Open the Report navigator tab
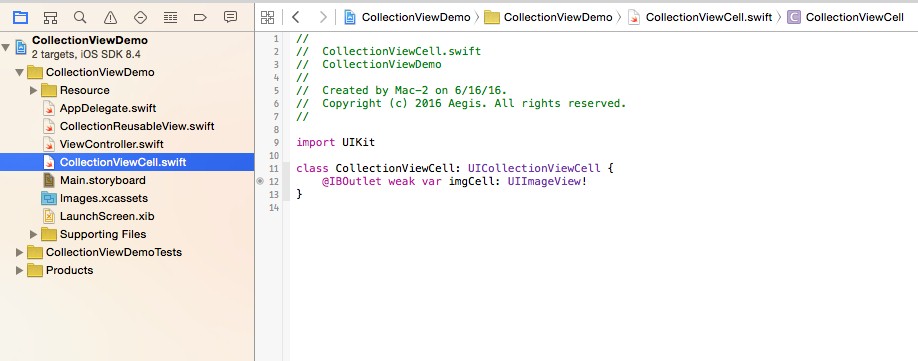The height and width of the screenshot is (361, 918). pyautogui.click(x=230, y=17)
